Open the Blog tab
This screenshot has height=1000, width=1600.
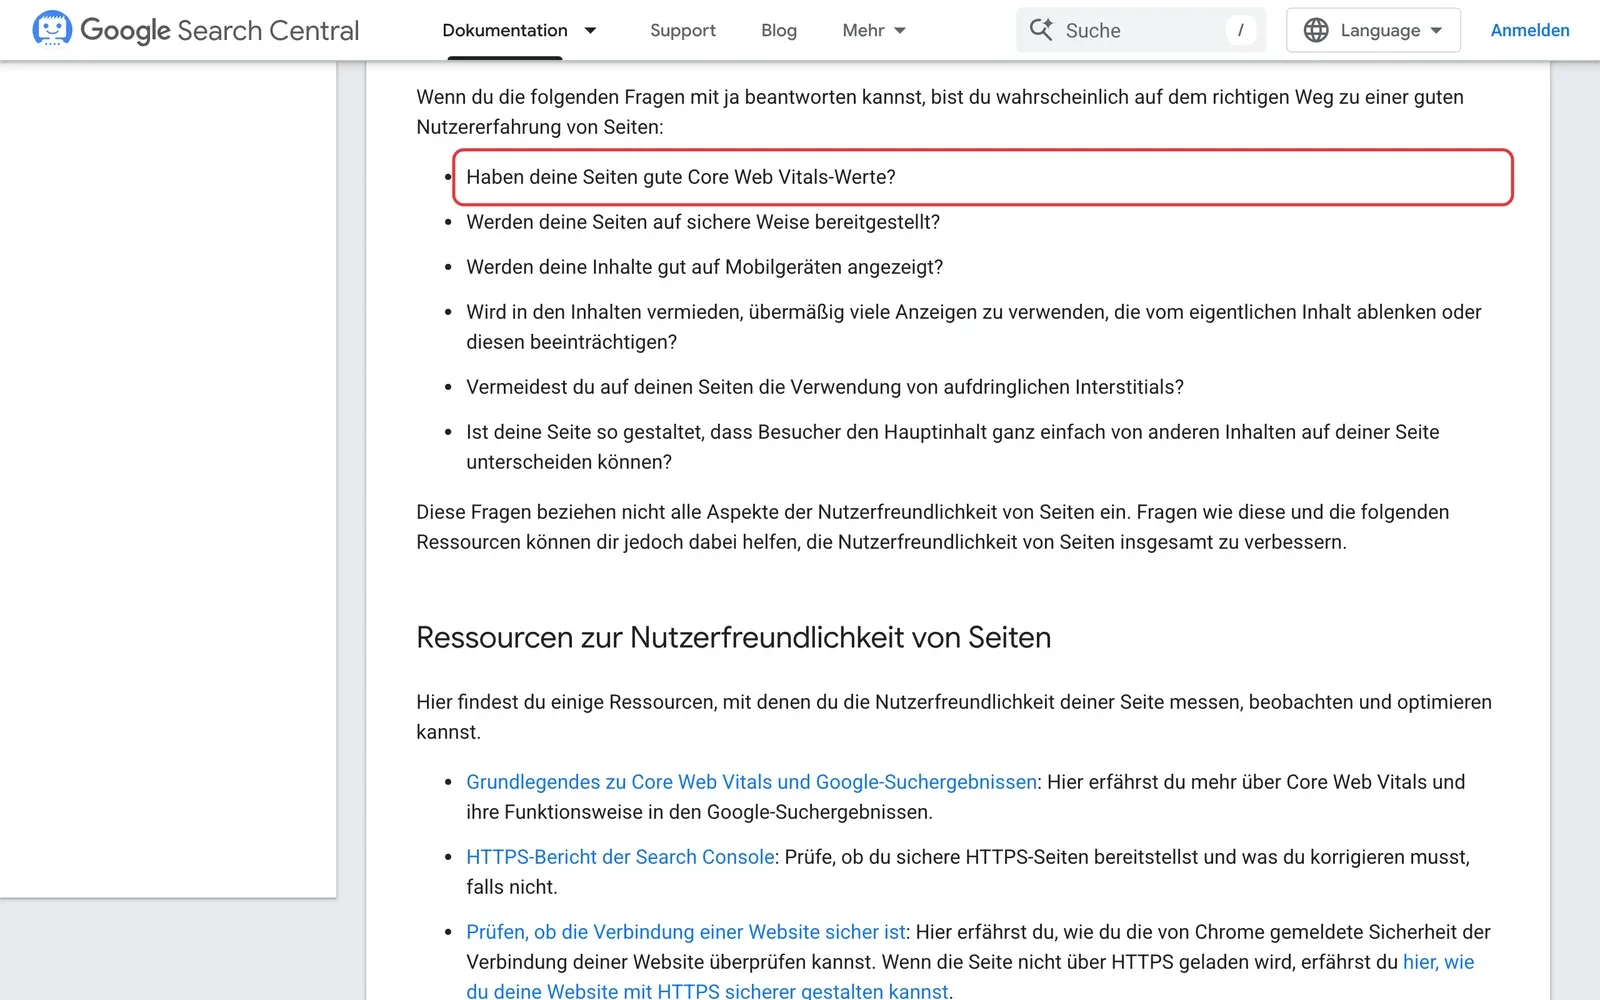(x=779, y=30)
